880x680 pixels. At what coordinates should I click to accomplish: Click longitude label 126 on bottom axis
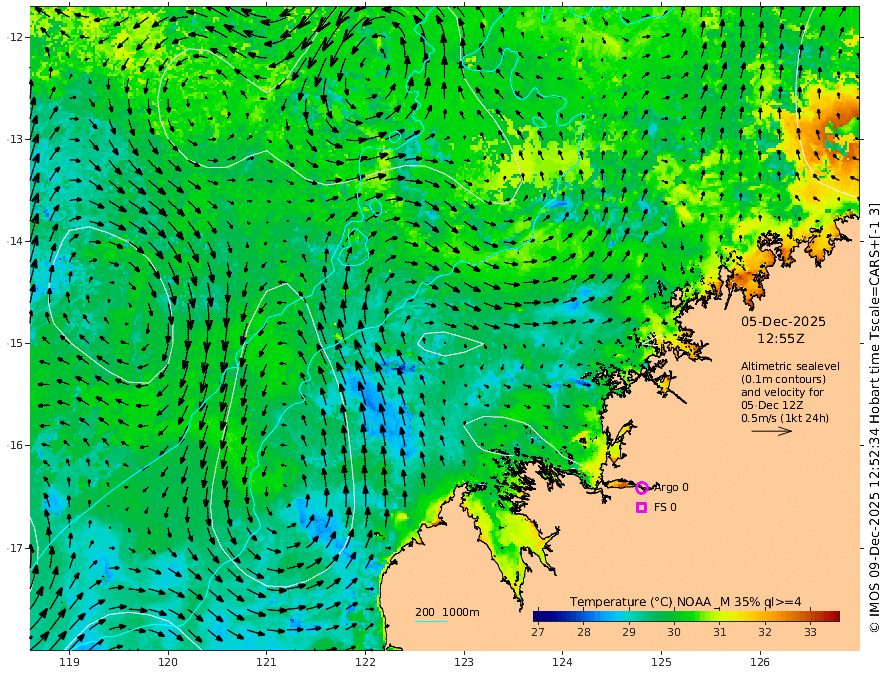point(760,662)
